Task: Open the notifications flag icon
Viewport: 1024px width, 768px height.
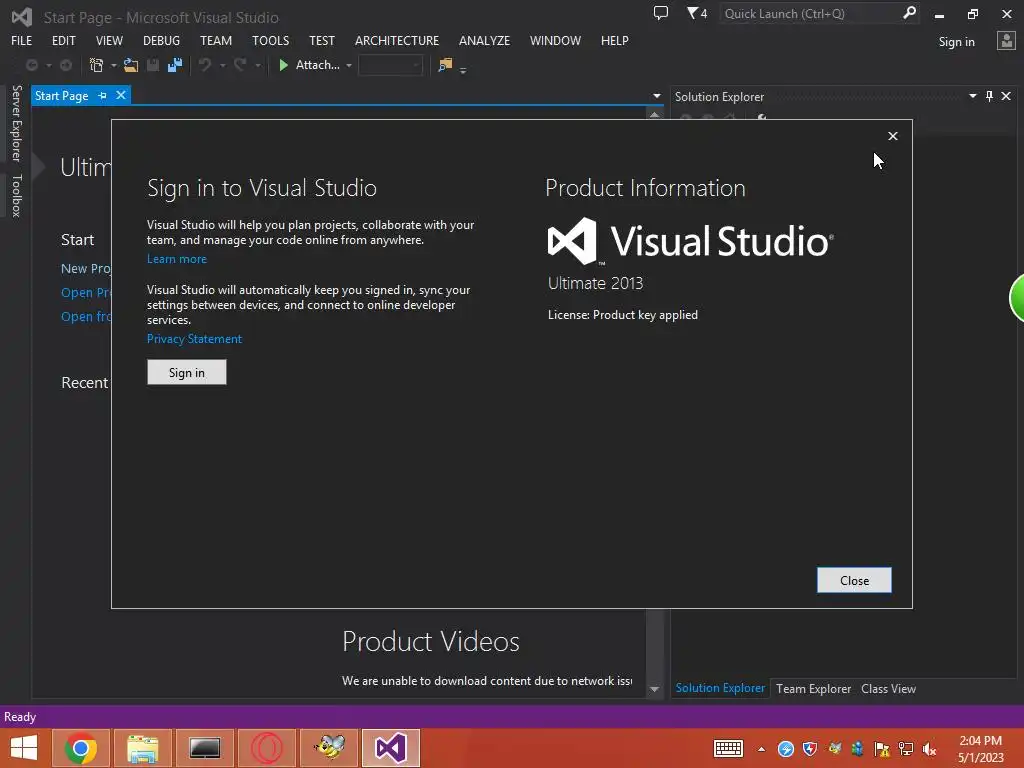Action: [697, 13]
